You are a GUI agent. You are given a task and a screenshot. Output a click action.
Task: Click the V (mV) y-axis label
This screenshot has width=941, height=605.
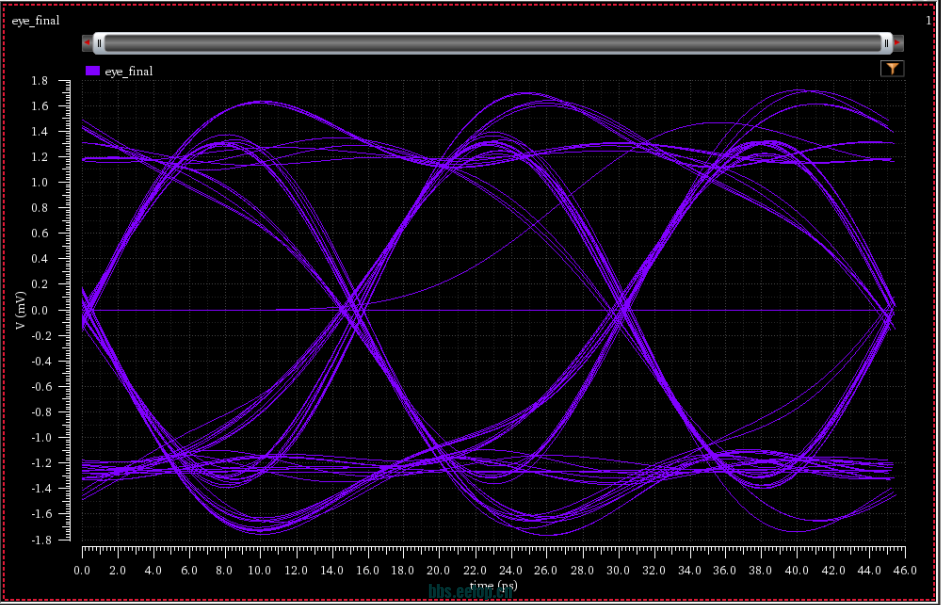[x=21, y=310]
